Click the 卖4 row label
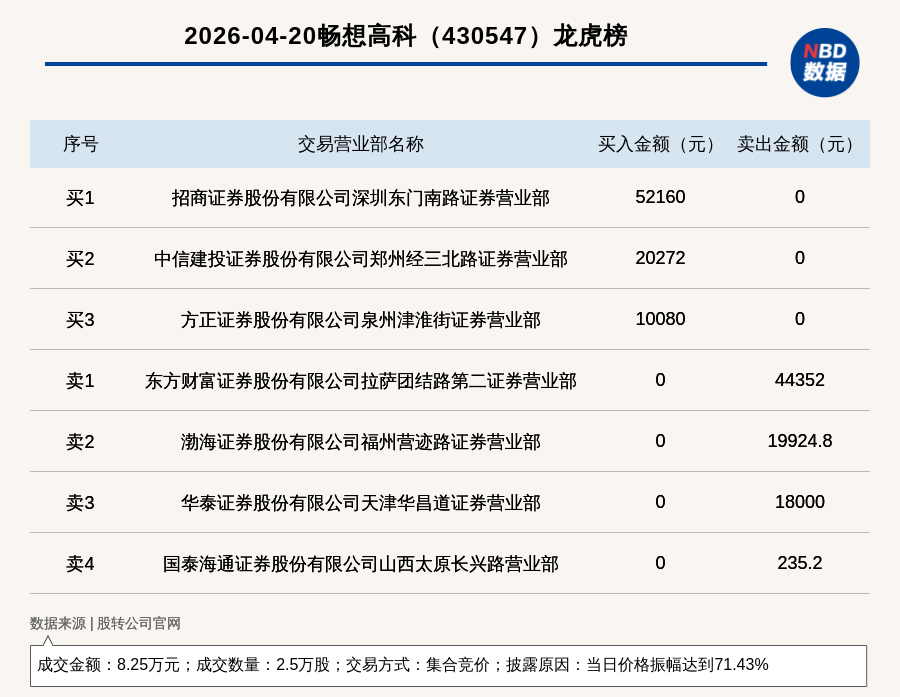The width and height of the screenshot is (900, 697). (x=80, y=564)
